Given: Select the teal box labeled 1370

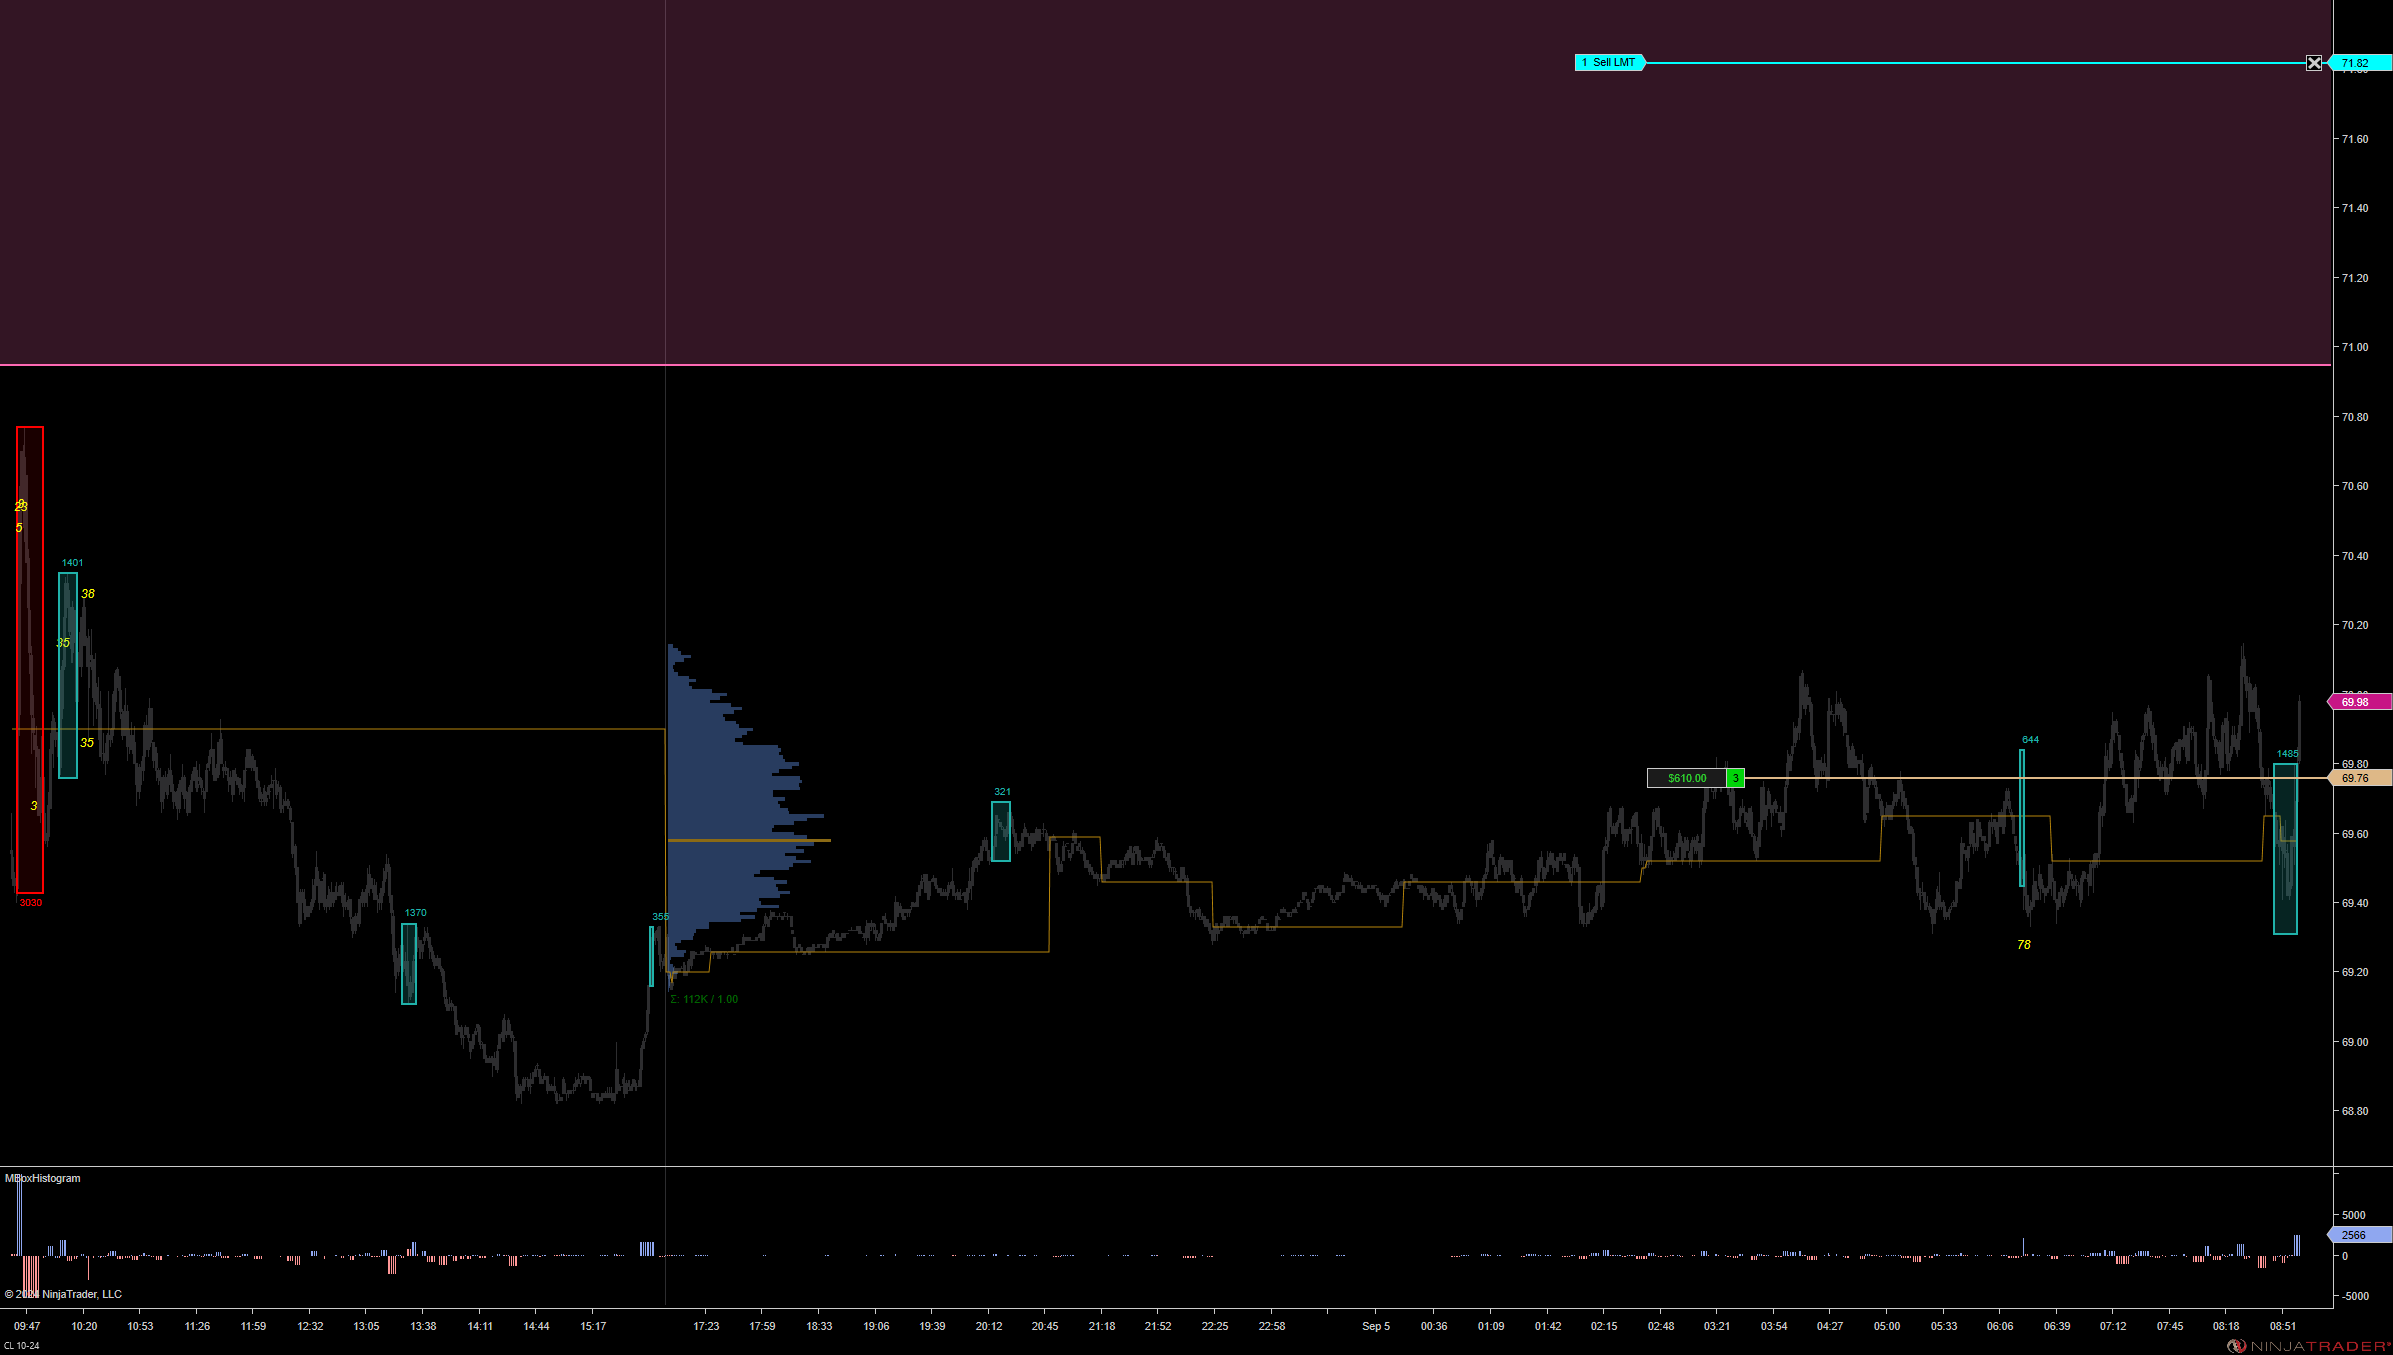Looking at the screenshot, I should [x=409, y=963].
